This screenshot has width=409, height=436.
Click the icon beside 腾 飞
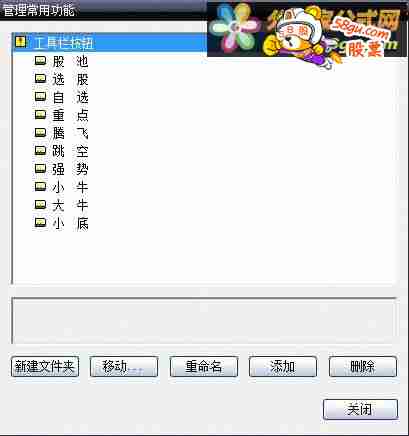(40, 133)
